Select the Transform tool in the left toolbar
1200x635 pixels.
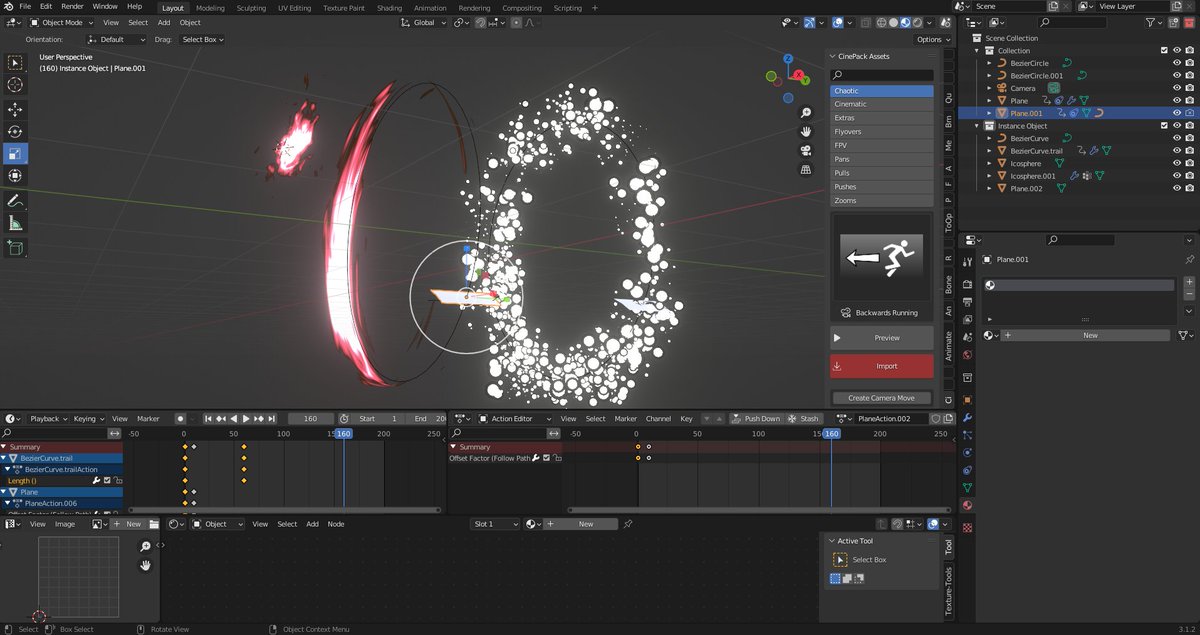[15, 175]
